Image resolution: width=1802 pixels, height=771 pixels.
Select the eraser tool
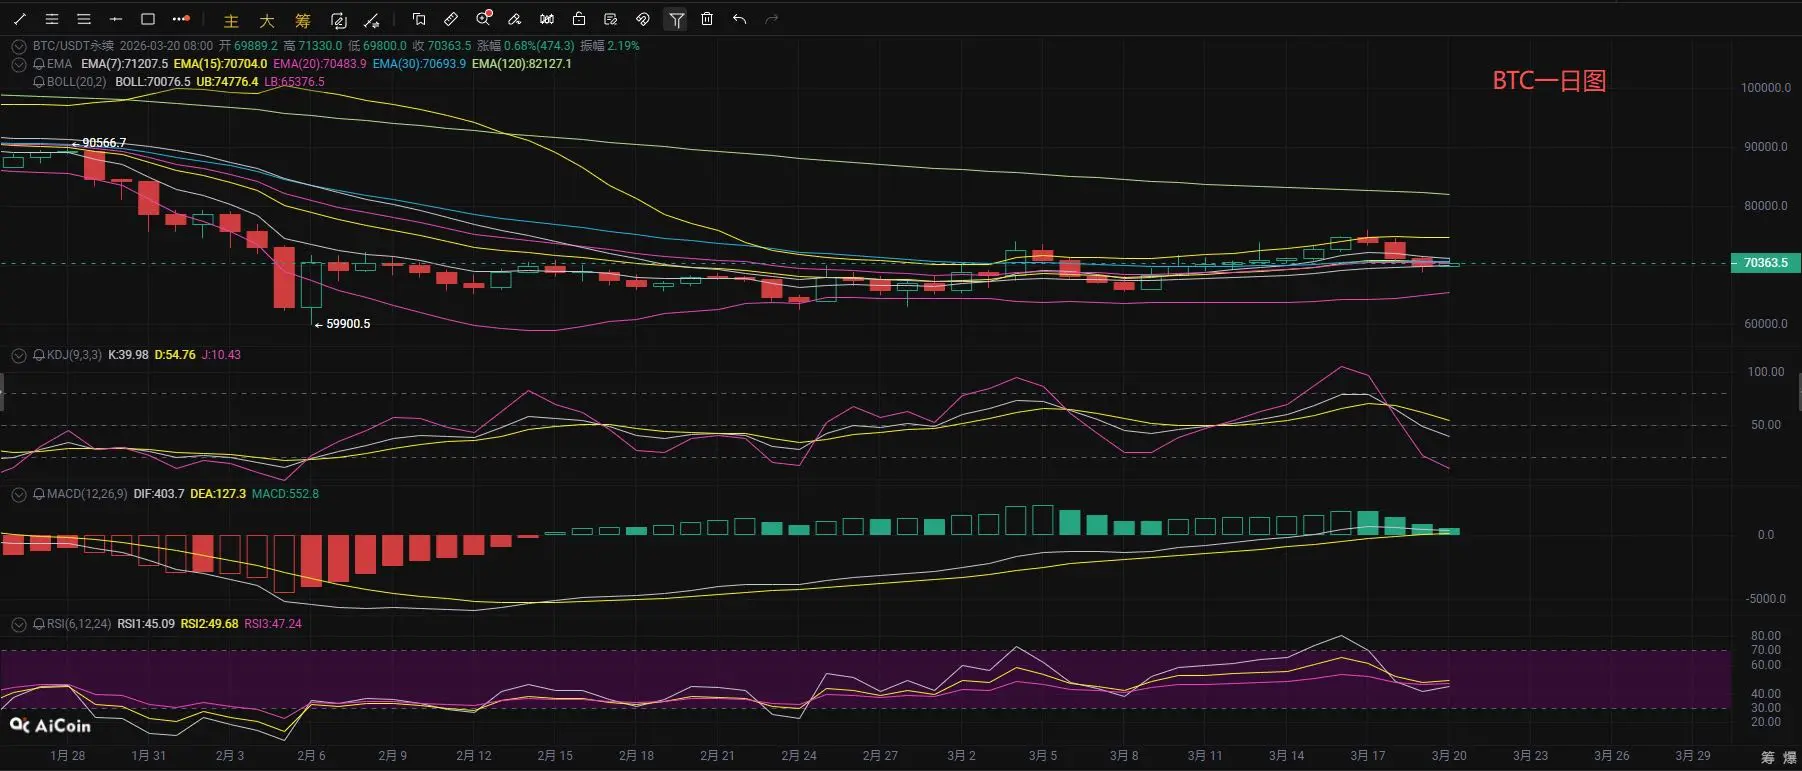point(515,19)
